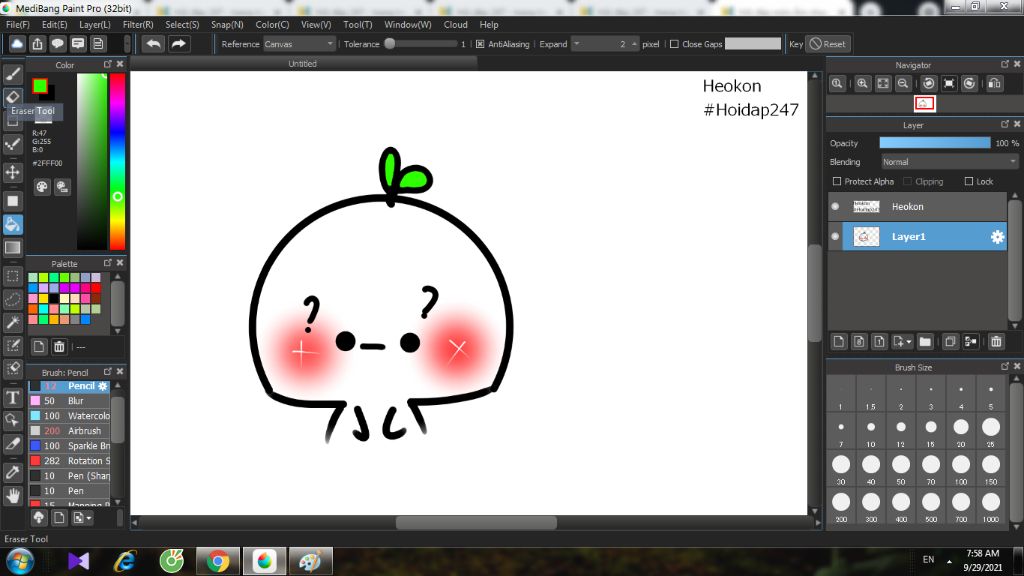Create new folder in Layer panel
Viewport: 1024px width, 576px height.
(925, 342)
